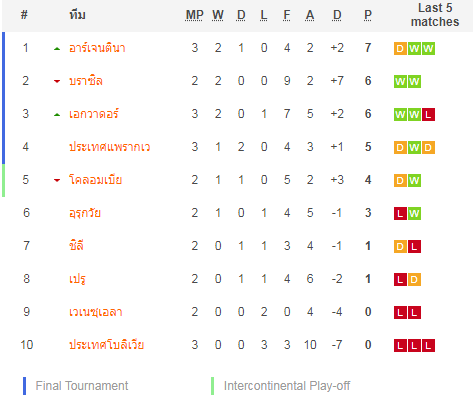Click the green Intercontinental Play-off legend swatch
Viewport: 473px width, 411px height.
[212, 386]
